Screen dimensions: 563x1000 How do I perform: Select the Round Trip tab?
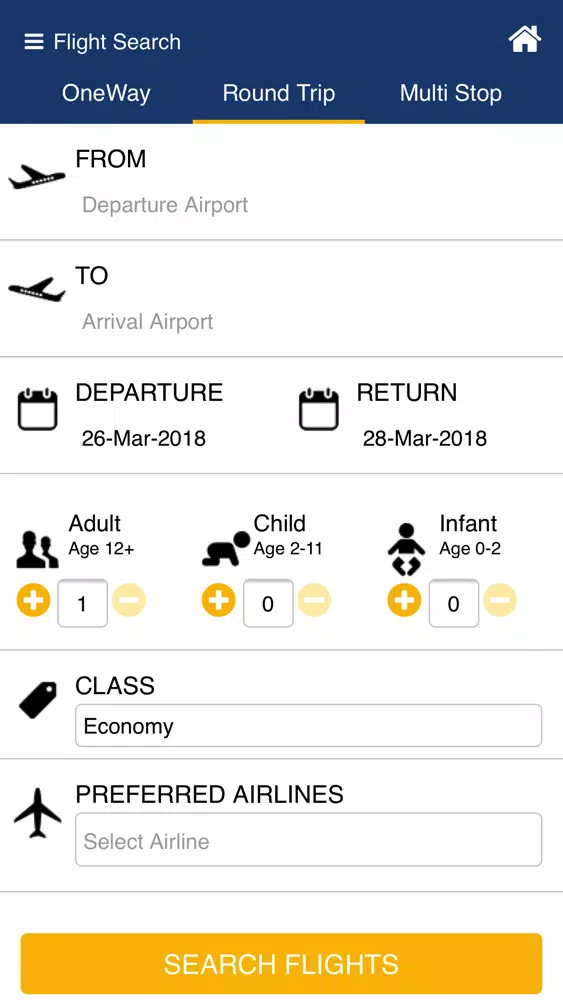point(279,93)
